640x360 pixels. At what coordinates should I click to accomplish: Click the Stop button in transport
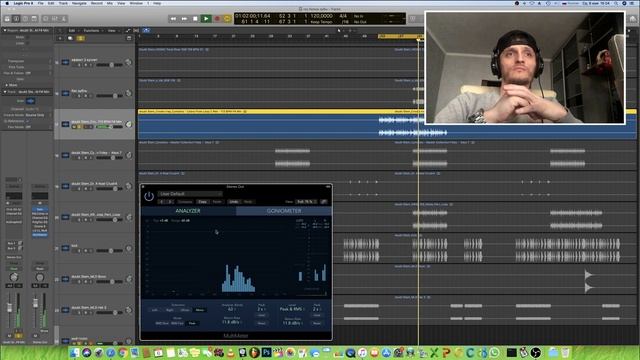tap(196, 19)
